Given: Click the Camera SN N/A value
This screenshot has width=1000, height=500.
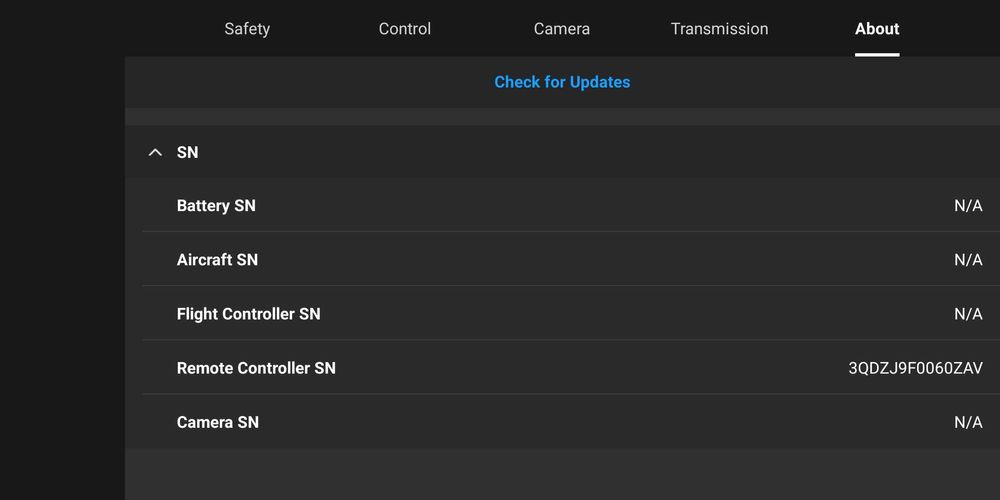Looking at the screenshot, I should click(x=968, y=422).
